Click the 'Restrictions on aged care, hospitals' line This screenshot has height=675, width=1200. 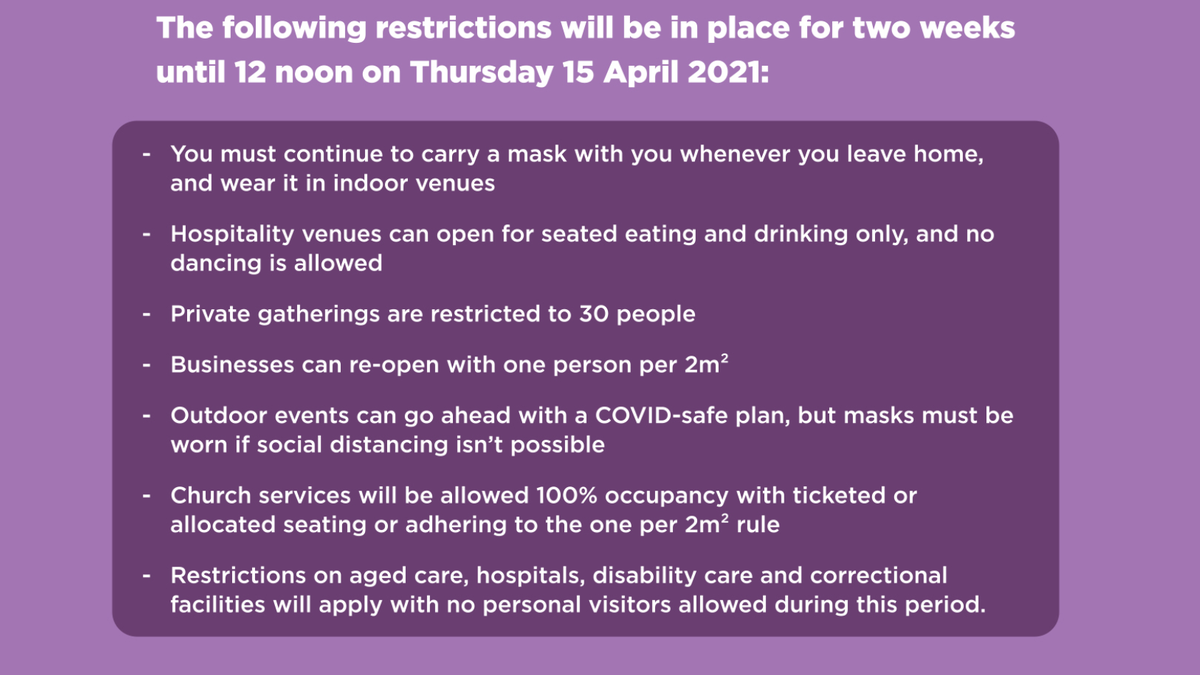pos(558,576)
